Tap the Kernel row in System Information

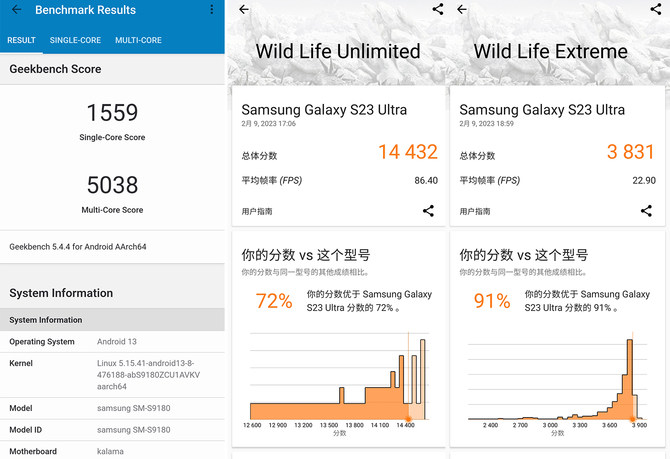point(112,375)
